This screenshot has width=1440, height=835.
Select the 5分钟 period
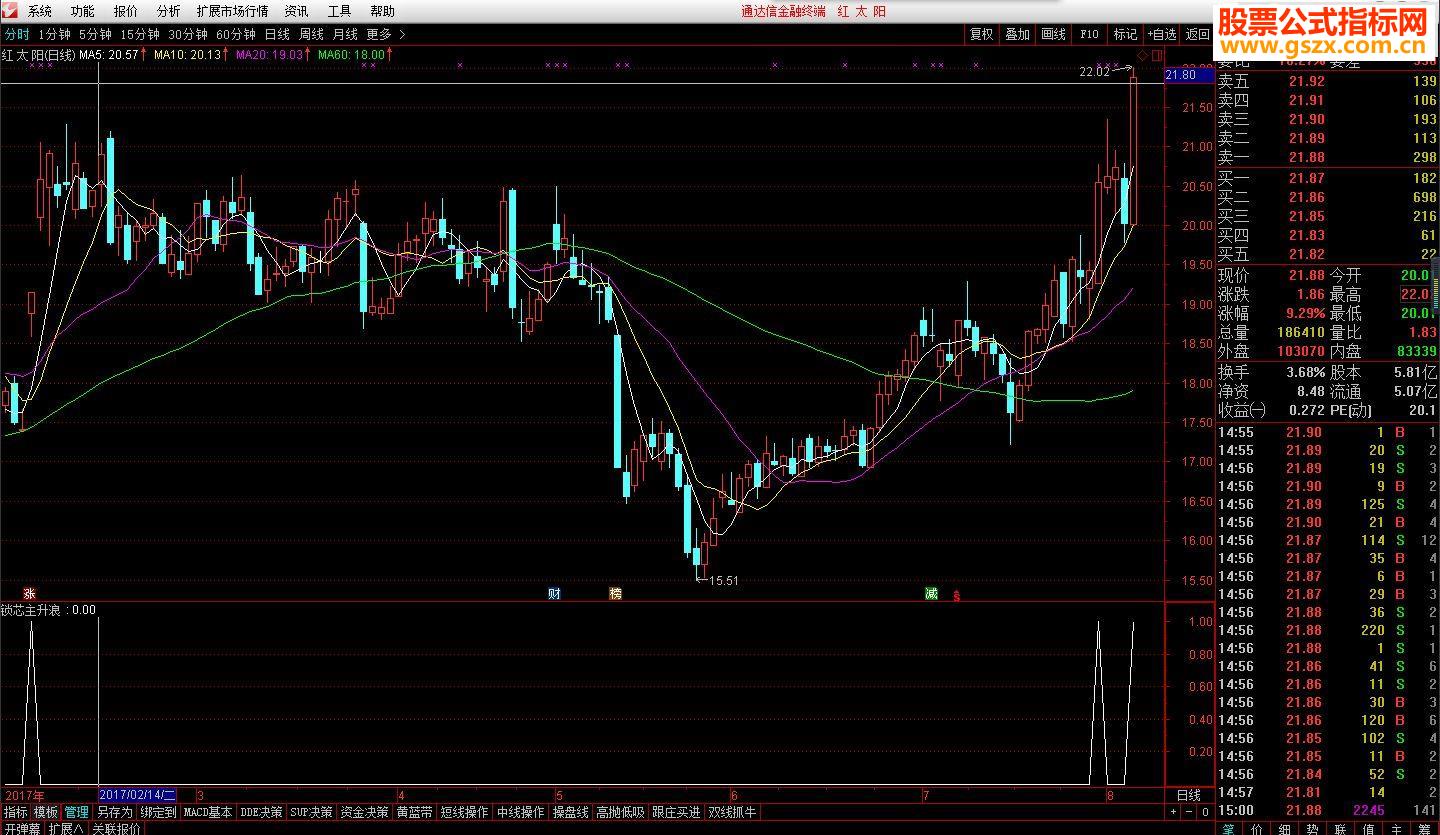(x=96, y=34)
